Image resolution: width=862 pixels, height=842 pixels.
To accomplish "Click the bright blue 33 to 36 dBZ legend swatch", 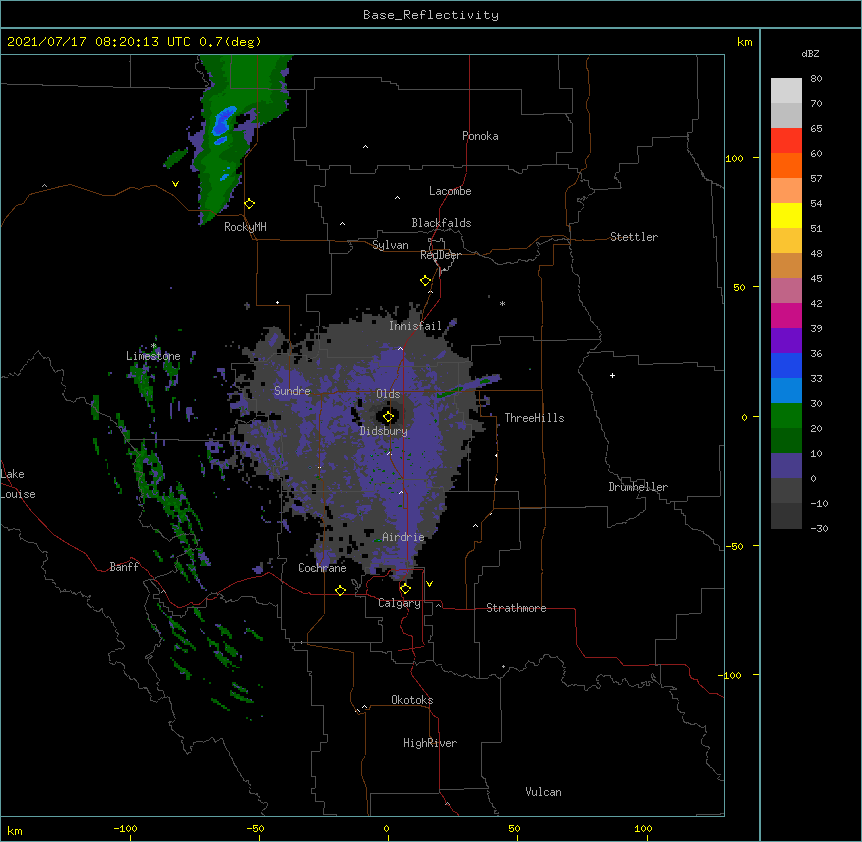I will coord(786,365).
